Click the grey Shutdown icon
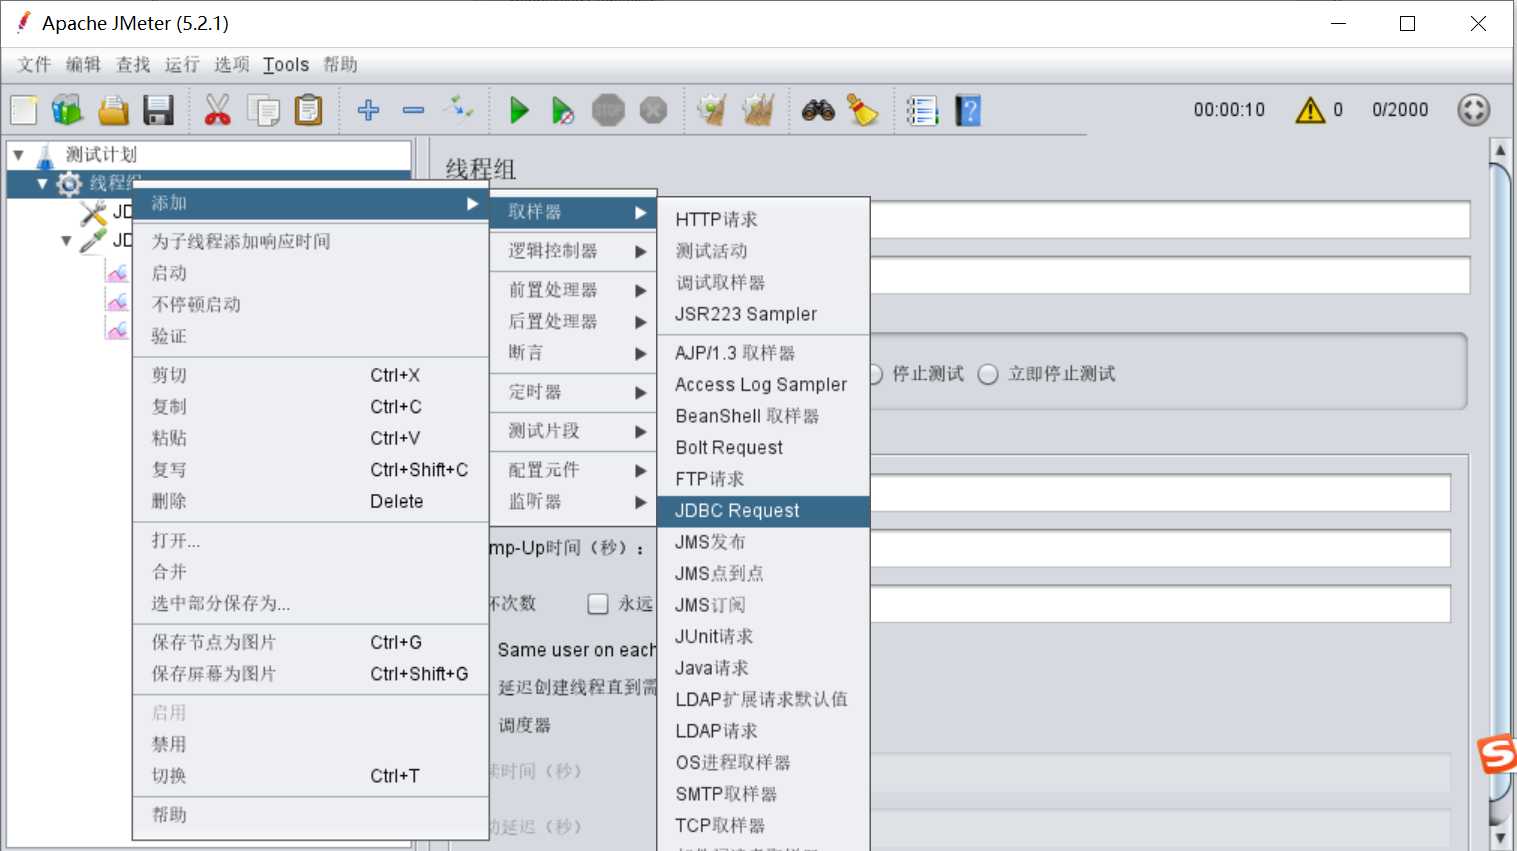This screenshot has width=1517, height=851. click(653, 110)
